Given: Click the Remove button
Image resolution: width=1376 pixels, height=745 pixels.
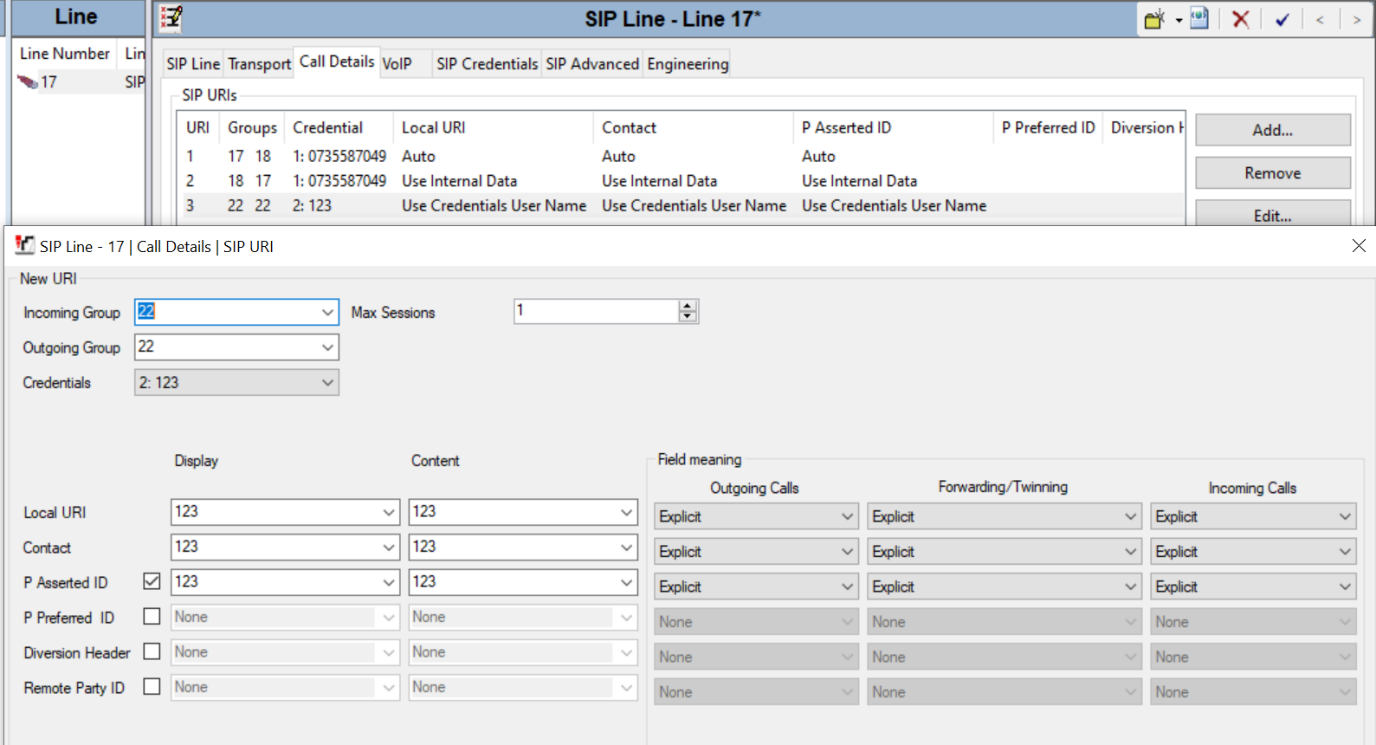Looking at the screenshot, I should coord(1273,173).
